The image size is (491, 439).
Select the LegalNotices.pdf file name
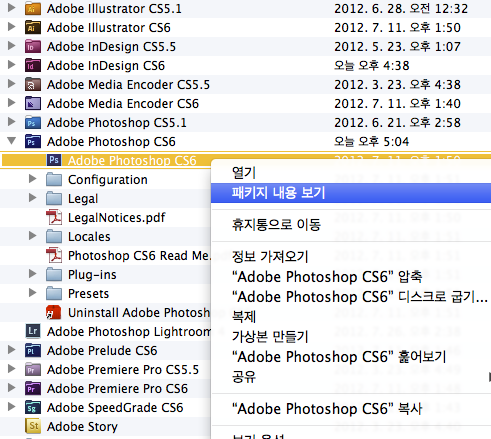(x=117, y=218)
